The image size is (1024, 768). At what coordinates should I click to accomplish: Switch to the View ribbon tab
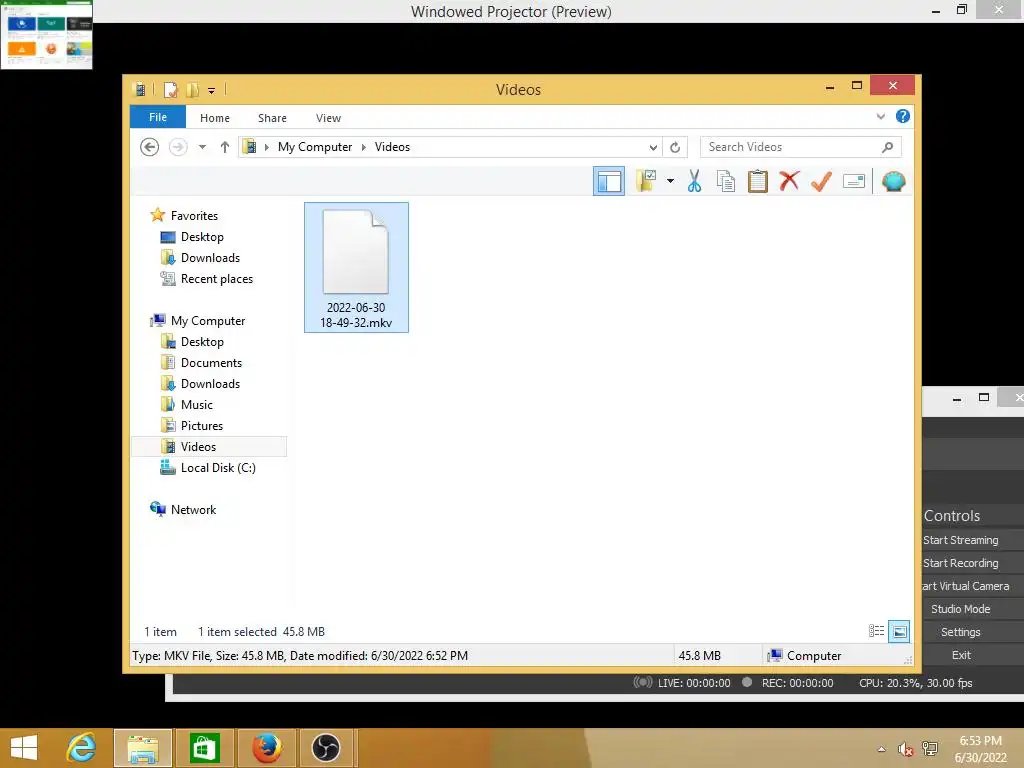coord(328,118)
